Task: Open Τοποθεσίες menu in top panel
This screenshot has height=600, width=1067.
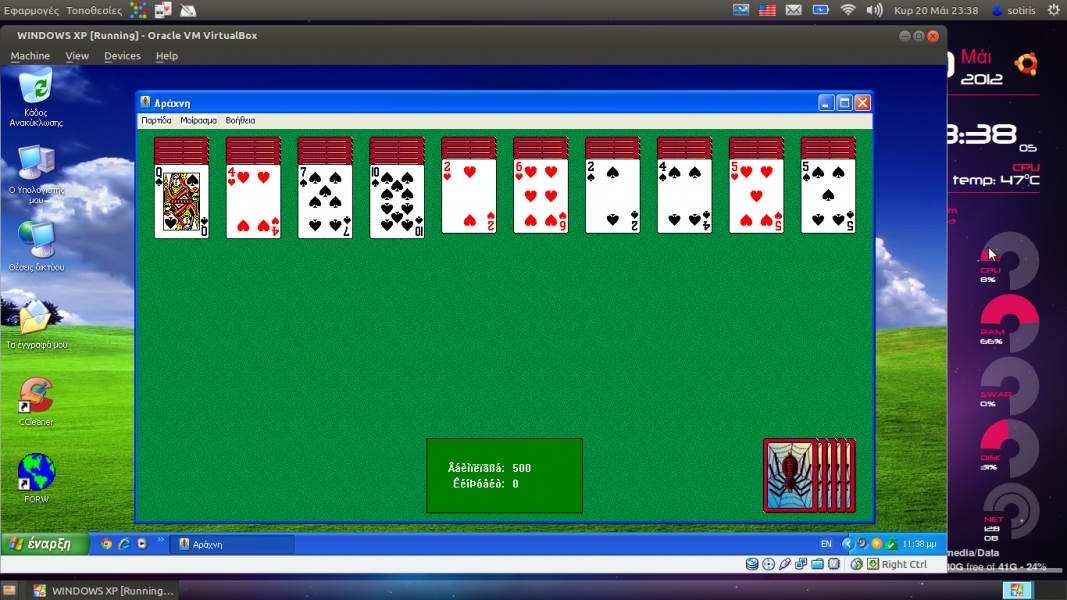Action: coord(94,10)
